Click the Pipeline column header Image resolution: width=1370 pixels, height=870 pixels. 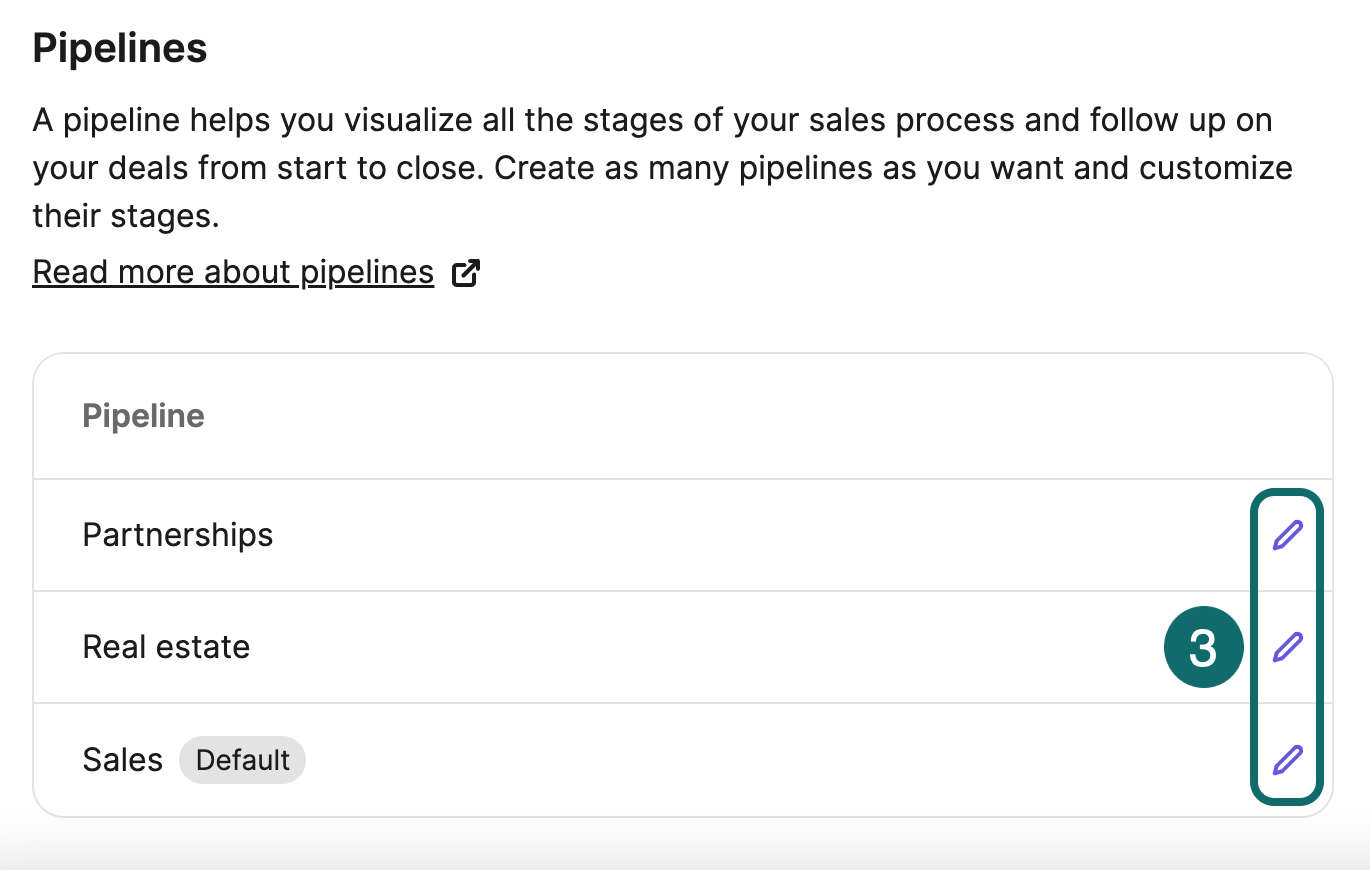point(143,415)
